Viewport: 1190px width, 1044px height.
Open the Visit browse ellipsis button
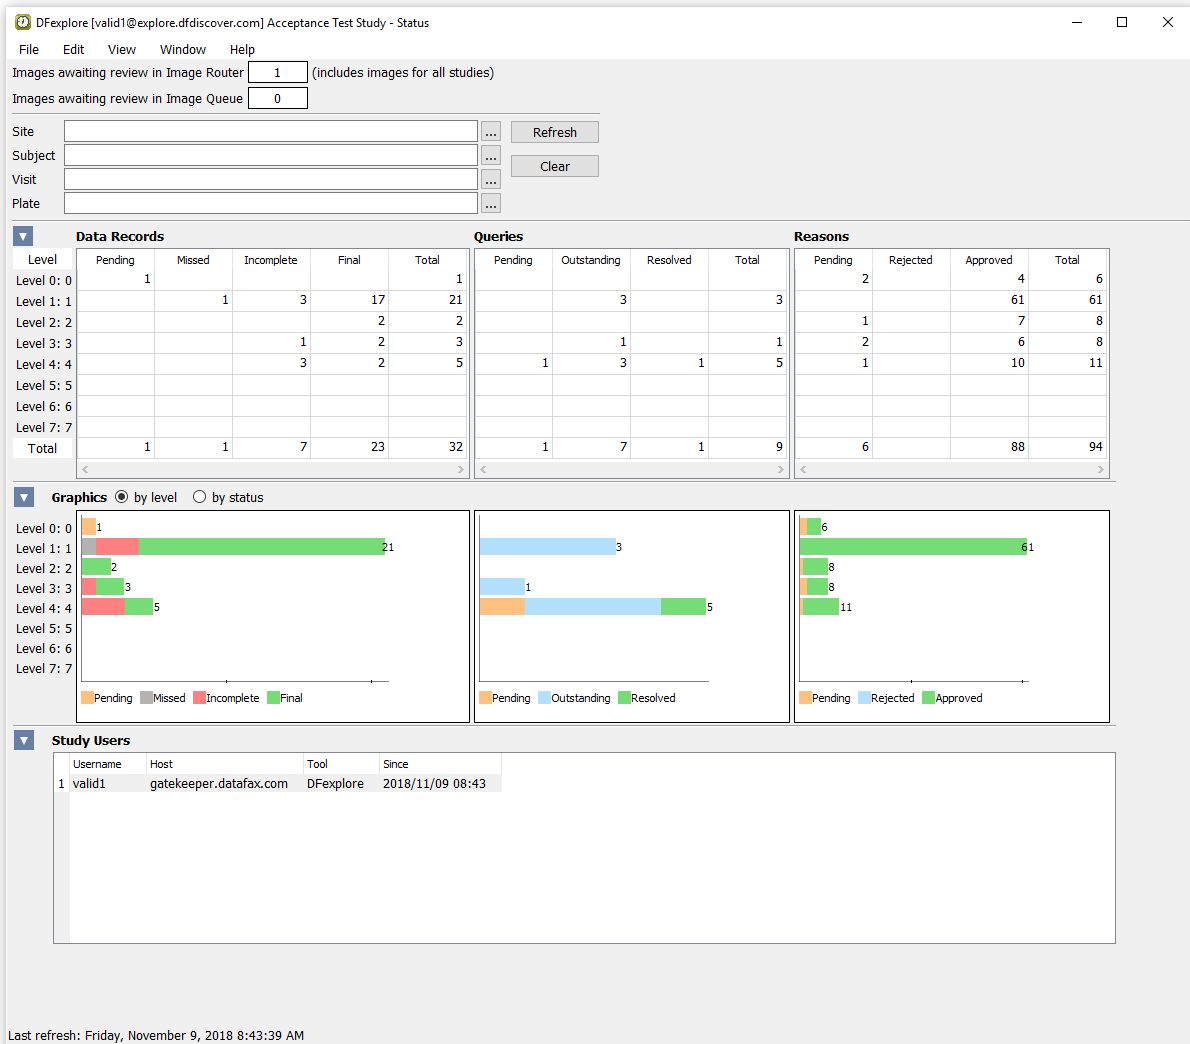click(490, 180)
